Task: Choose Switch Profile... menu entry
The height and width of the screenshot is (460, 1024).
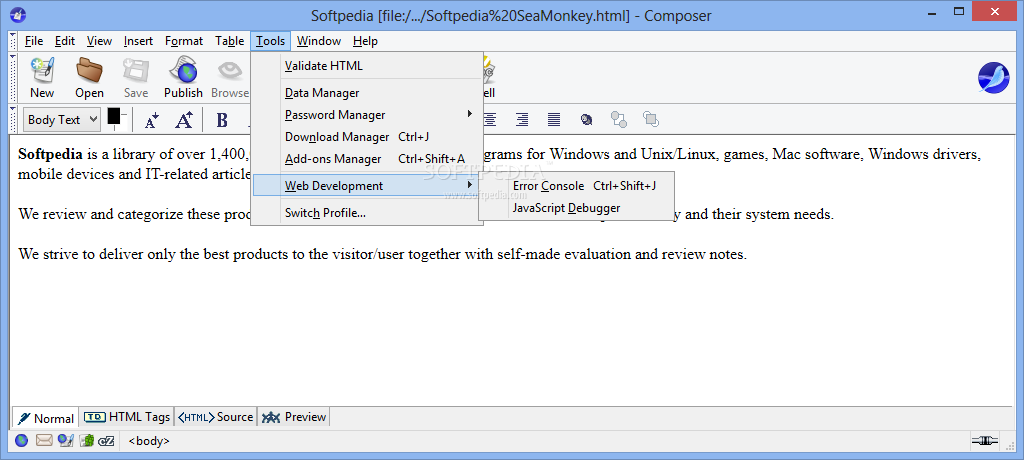Action: pos(367,213)
